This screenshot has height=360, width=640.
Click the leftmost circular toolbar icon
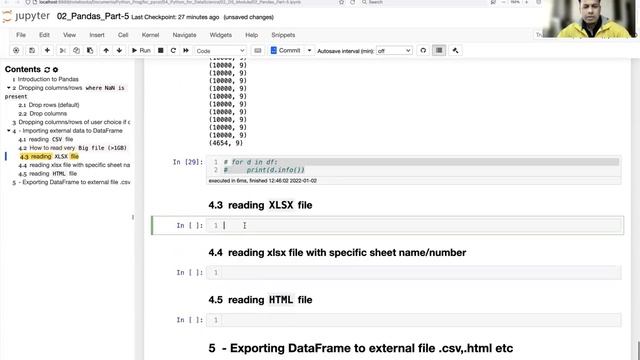pyautogui.click(x=16, y=50)
